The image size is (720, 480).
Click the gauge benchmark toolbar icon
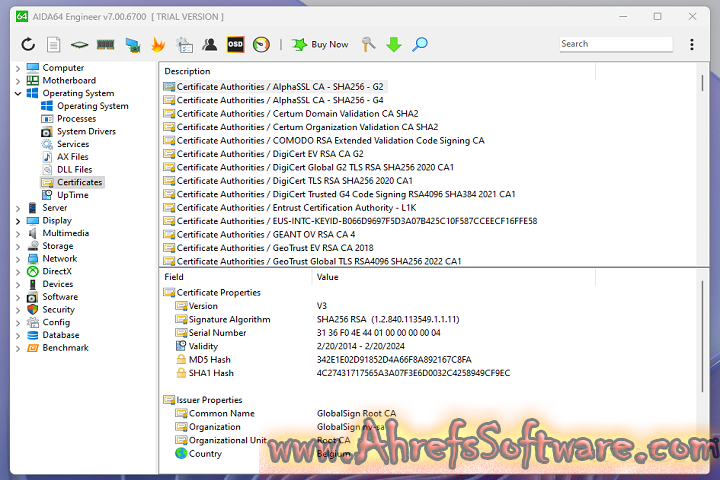tap(262, 44)
